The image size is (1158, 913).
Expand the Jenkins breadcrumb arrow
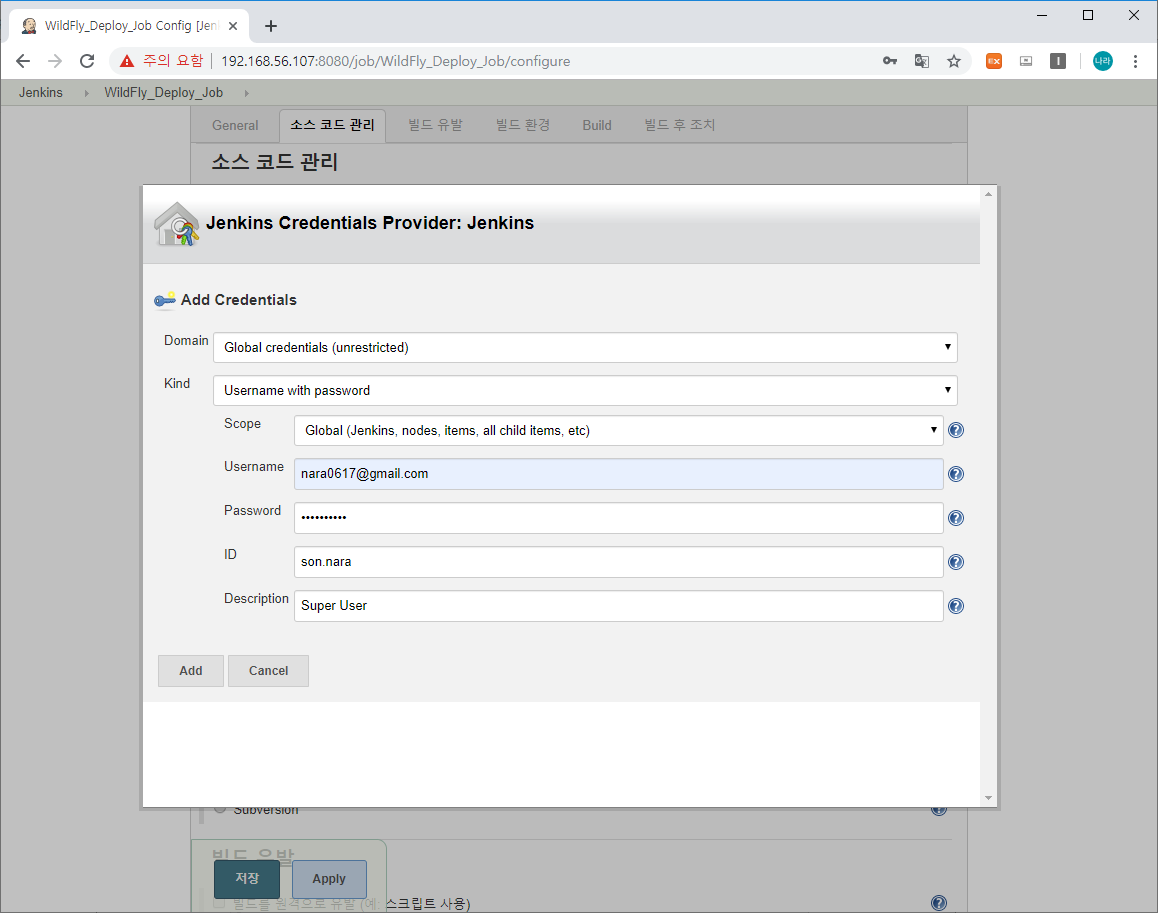click(x=86, y=93)
